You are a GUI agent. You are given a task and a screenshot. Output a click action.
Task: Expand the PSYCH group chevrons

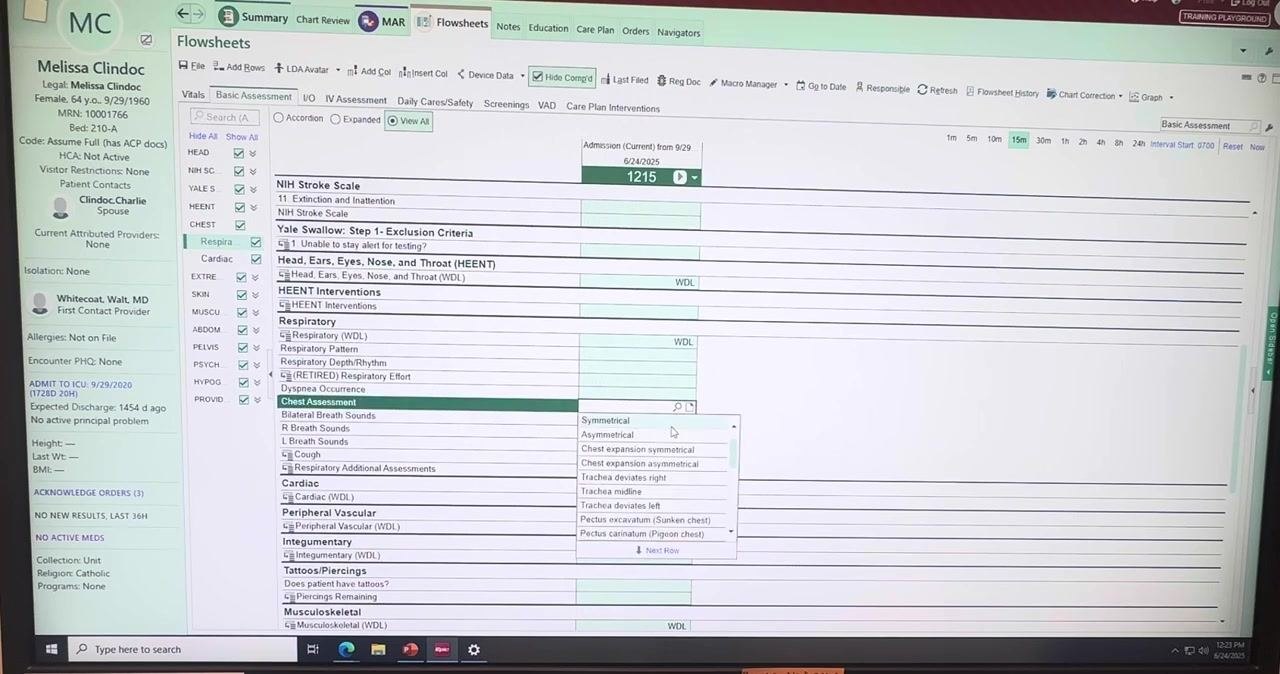click(255, 365)
